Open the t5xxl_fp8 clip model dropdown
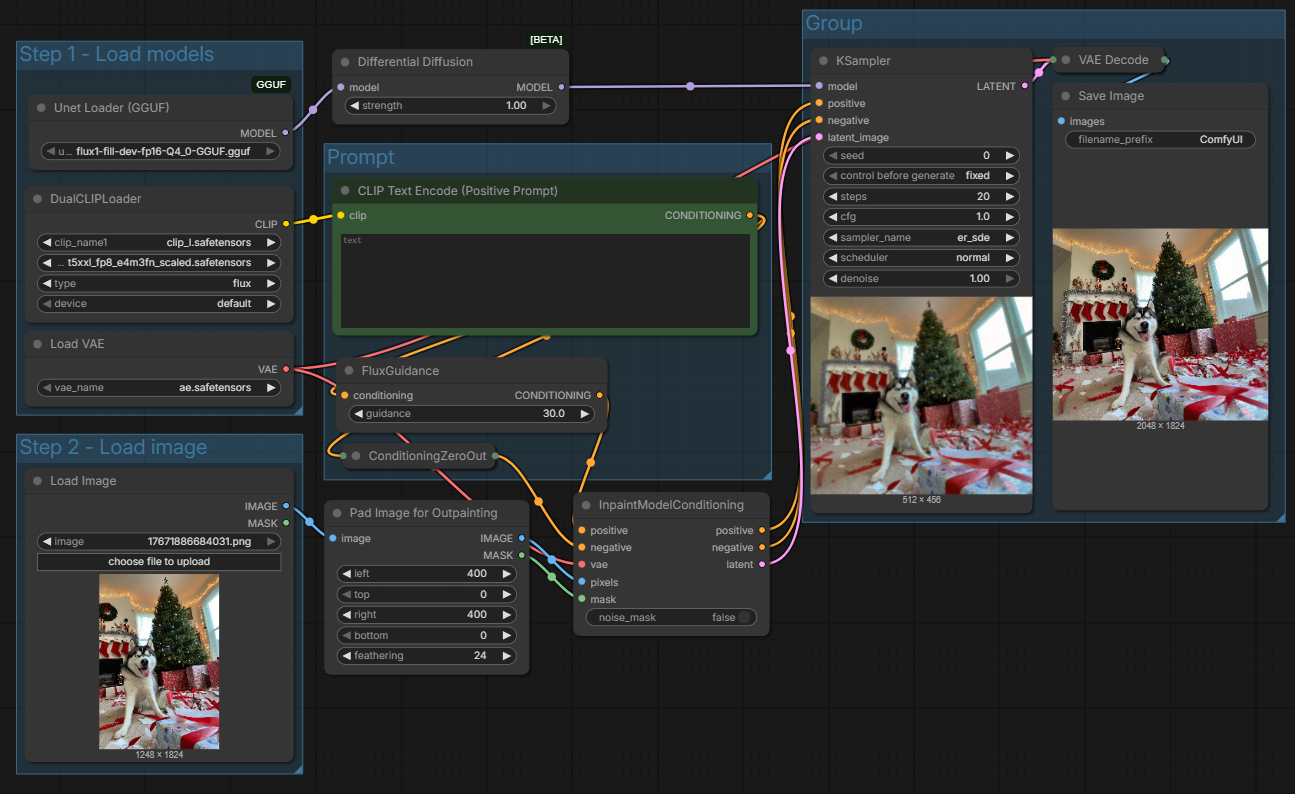The image size is (1295, 794). tap(159, 263)
